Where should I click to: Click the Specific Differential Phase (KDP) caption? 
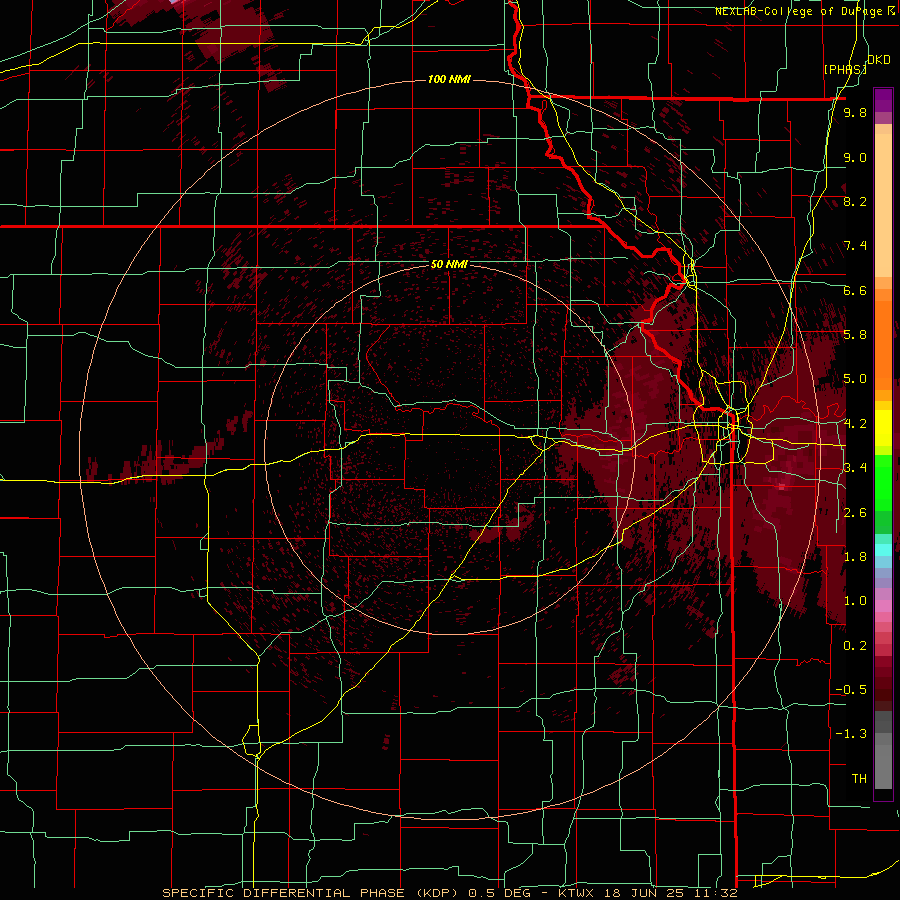(x=312, y=893)
